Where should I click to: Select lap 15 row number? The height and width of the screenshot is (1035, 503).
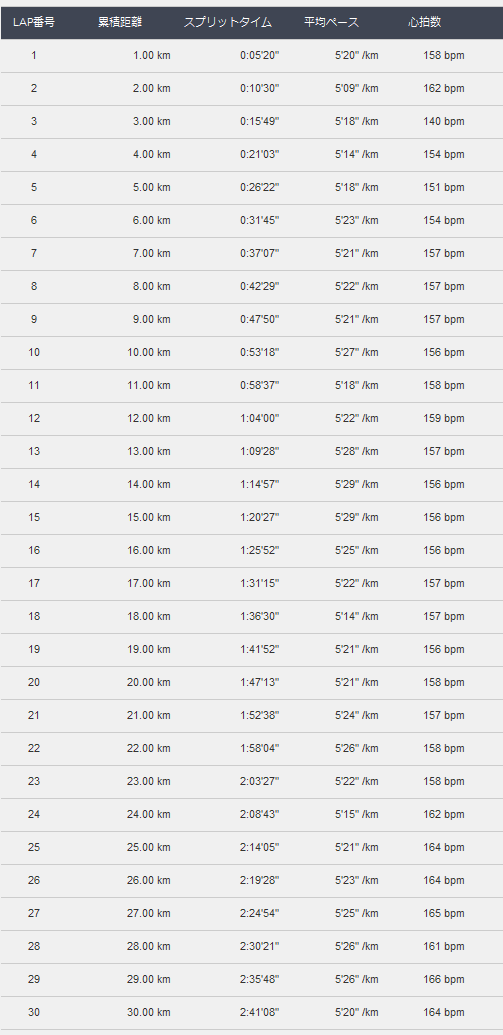[x=34, y=518]
